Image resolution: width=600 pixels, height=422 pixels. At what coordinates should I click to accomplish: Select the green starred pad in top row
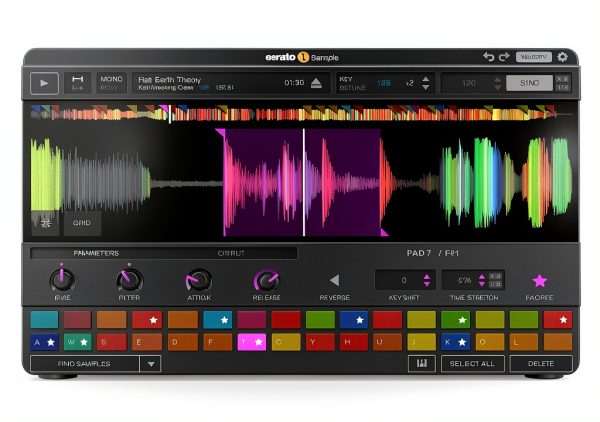pos(455,320)
